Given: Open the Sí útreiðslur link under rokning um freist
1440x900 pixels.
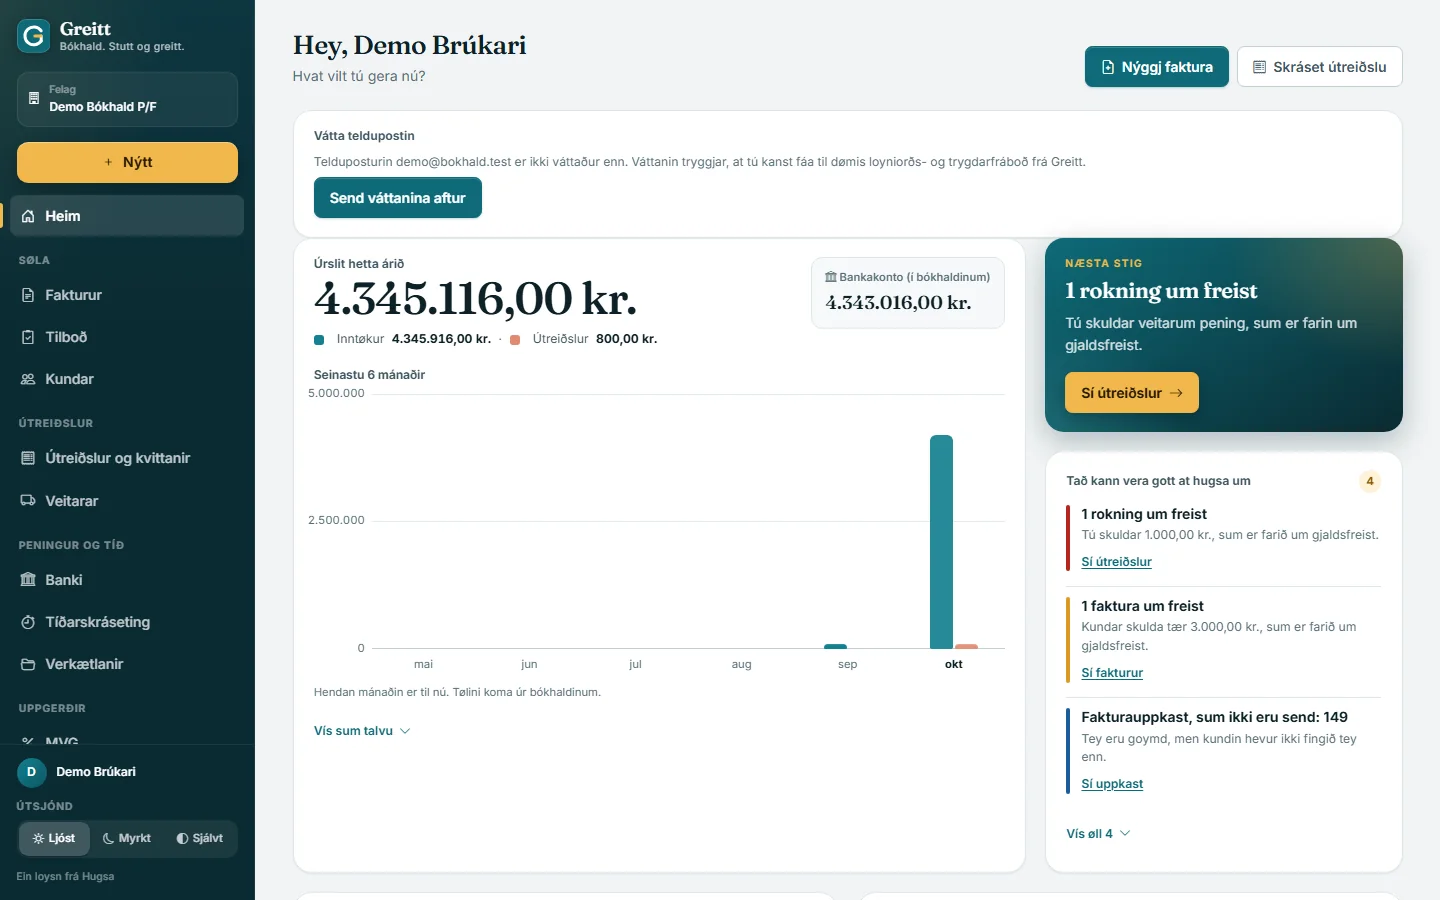Looking at the screenshot, I should [x=1116, y=562].
